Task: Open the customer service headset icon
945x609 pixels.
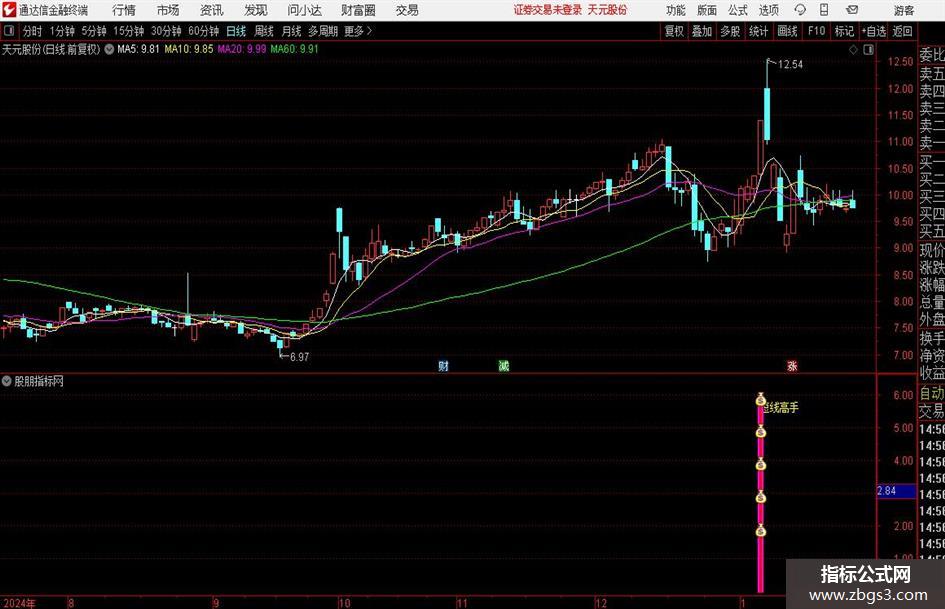Action: pyautogui.click(x=800, y=10)
